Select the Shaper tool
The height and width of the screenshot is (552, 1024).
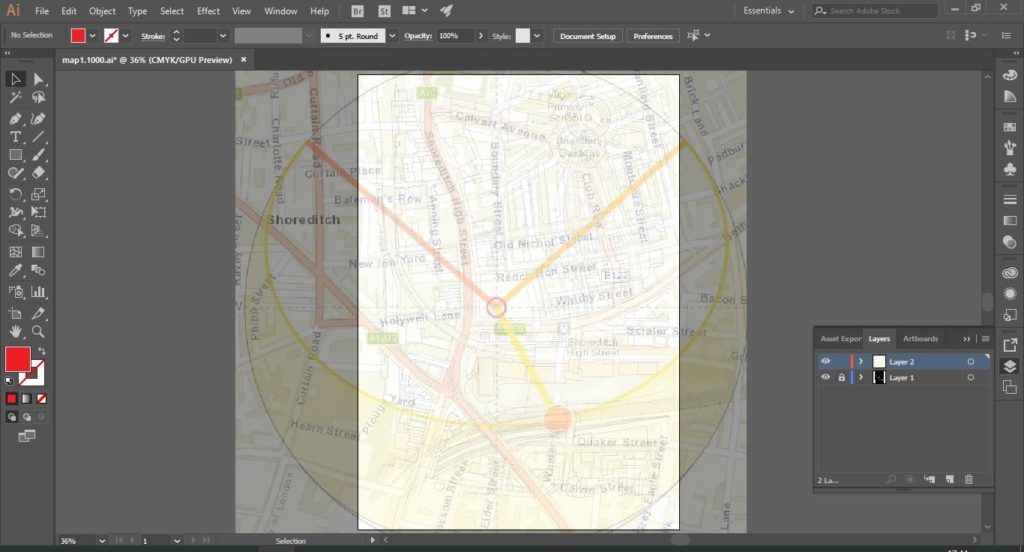[15, 173]
